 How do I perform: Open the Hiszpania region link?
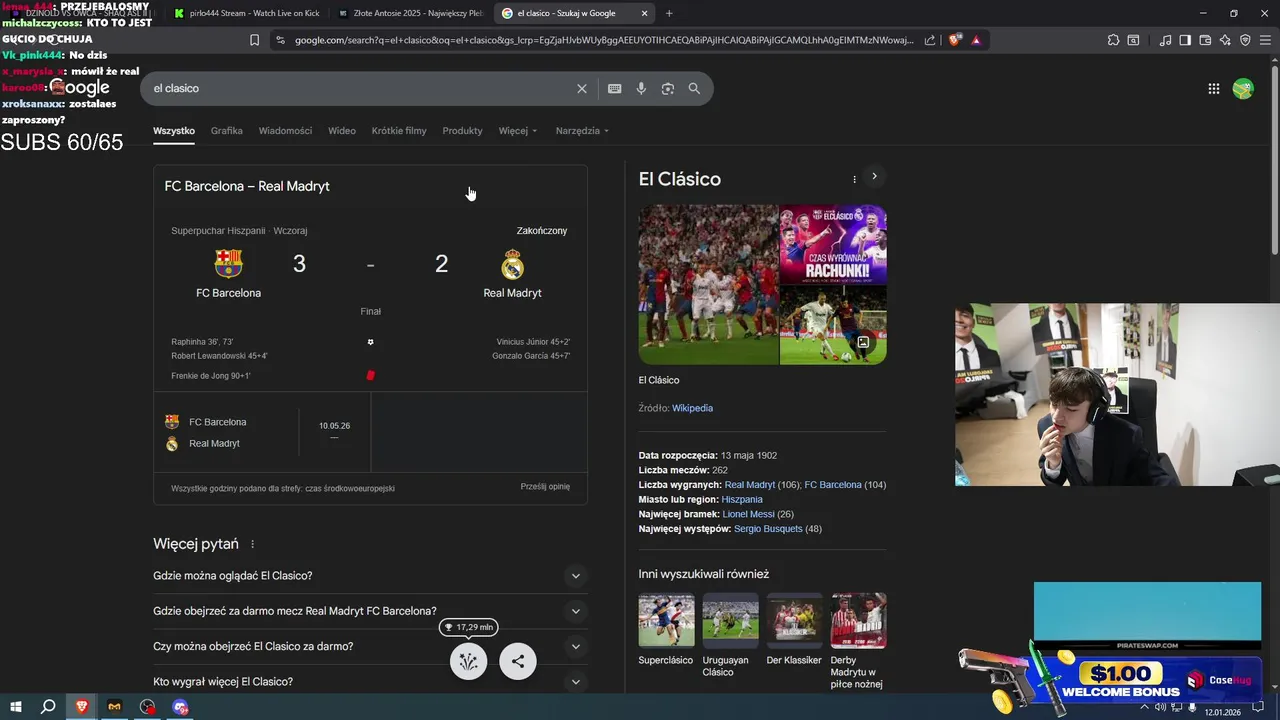[742, 499]
